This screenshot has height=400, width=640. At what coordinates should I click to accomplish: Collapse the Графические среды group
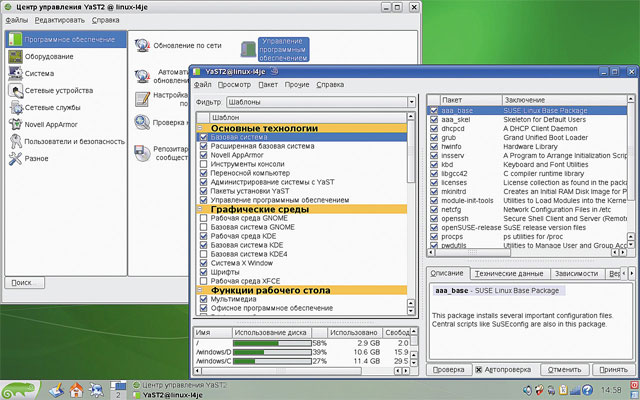pyautogui.click(x=200, y=209)
